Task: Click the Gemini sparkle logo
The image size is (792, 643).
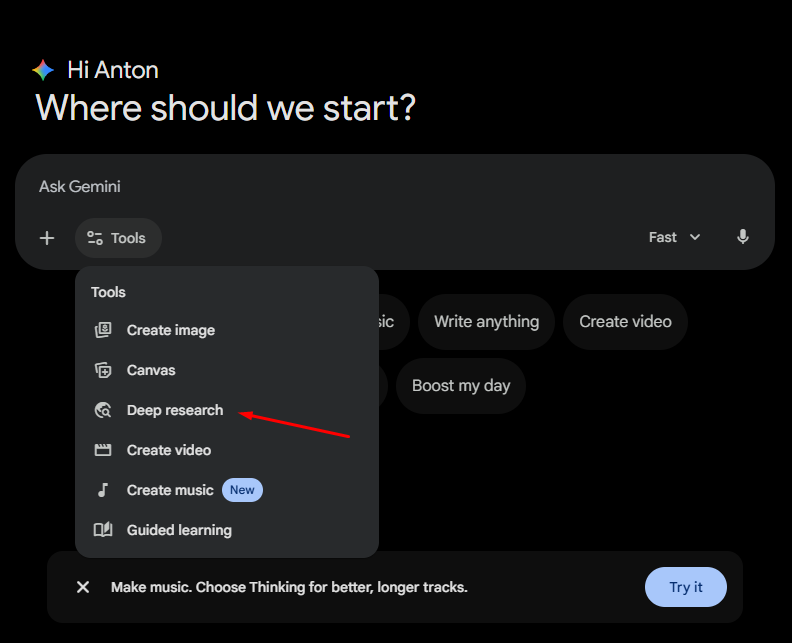Action: point(43,70)
